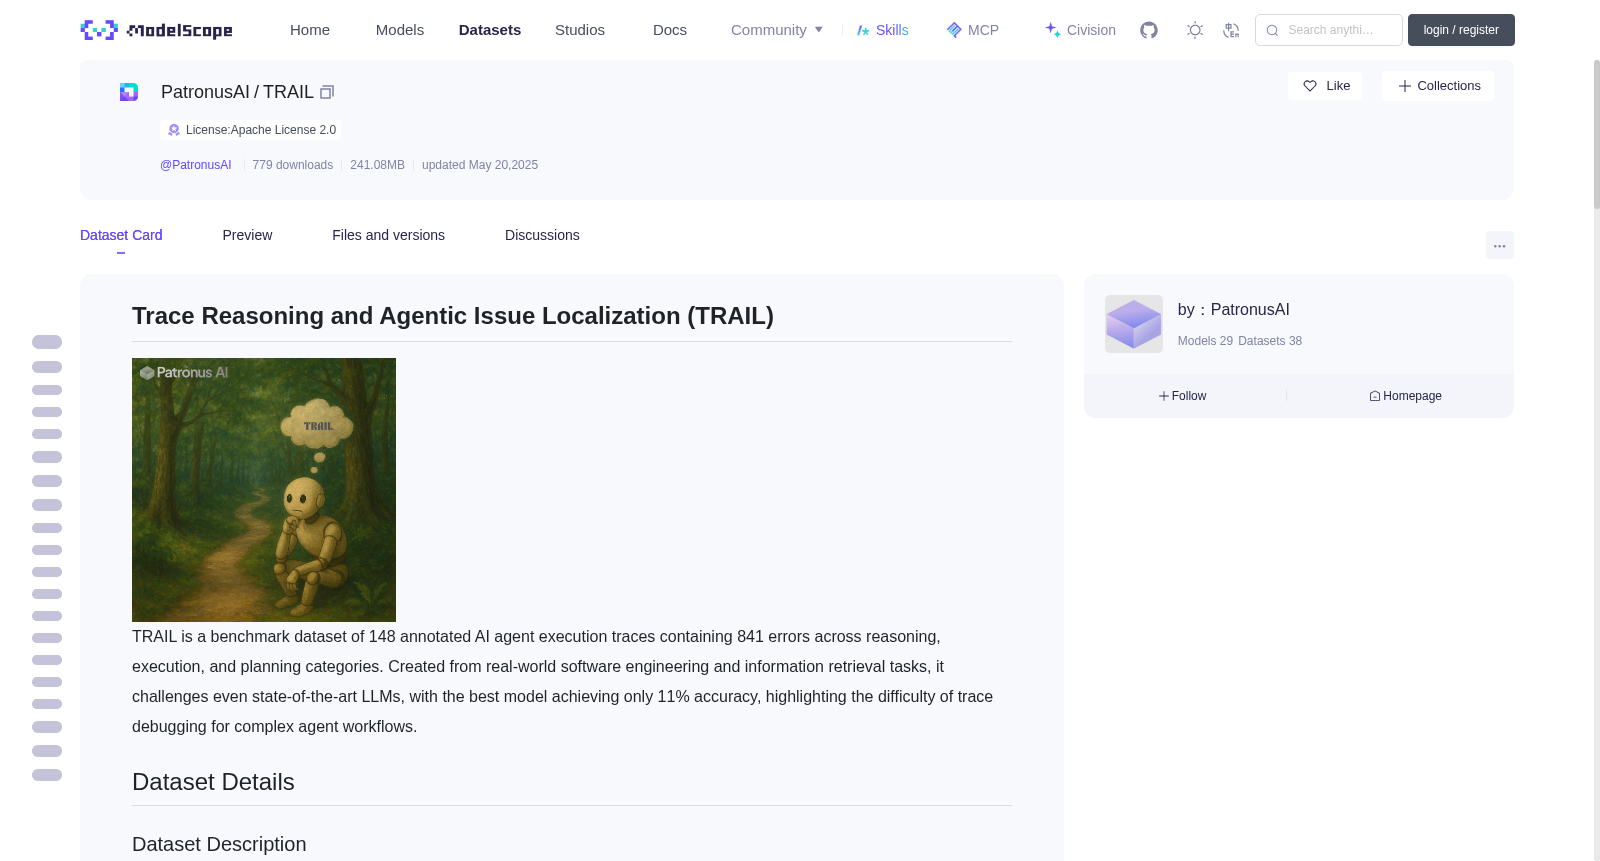Visit the Civision link
Image resolution: width=1600 pixels, height=861 pixels.
click(1080, 30)
